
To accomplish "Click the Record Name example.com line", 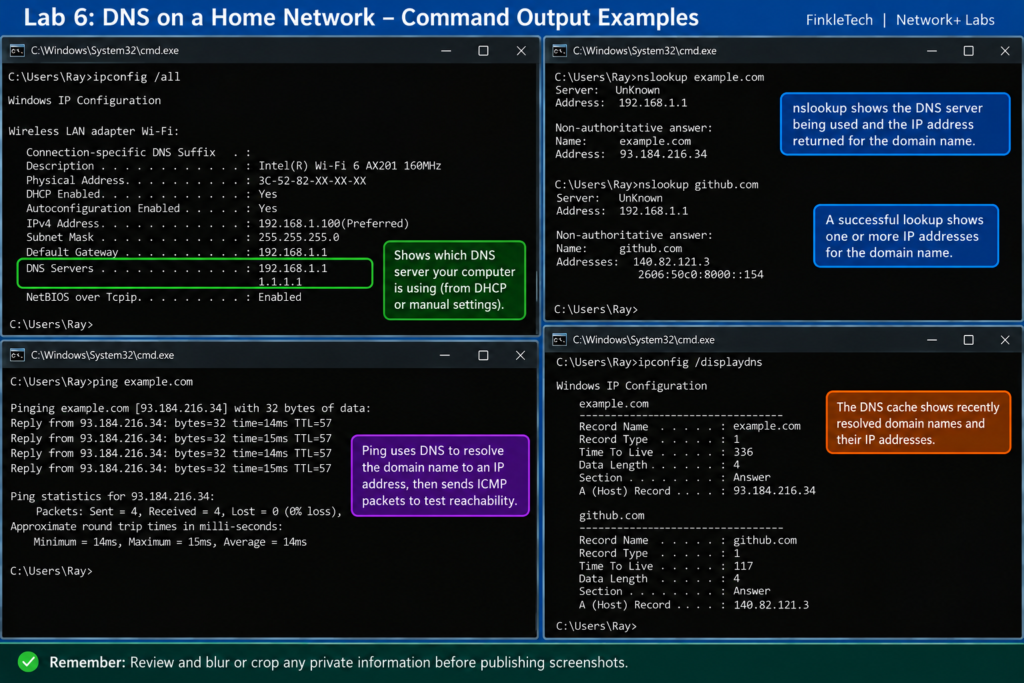I will (690, 426).
